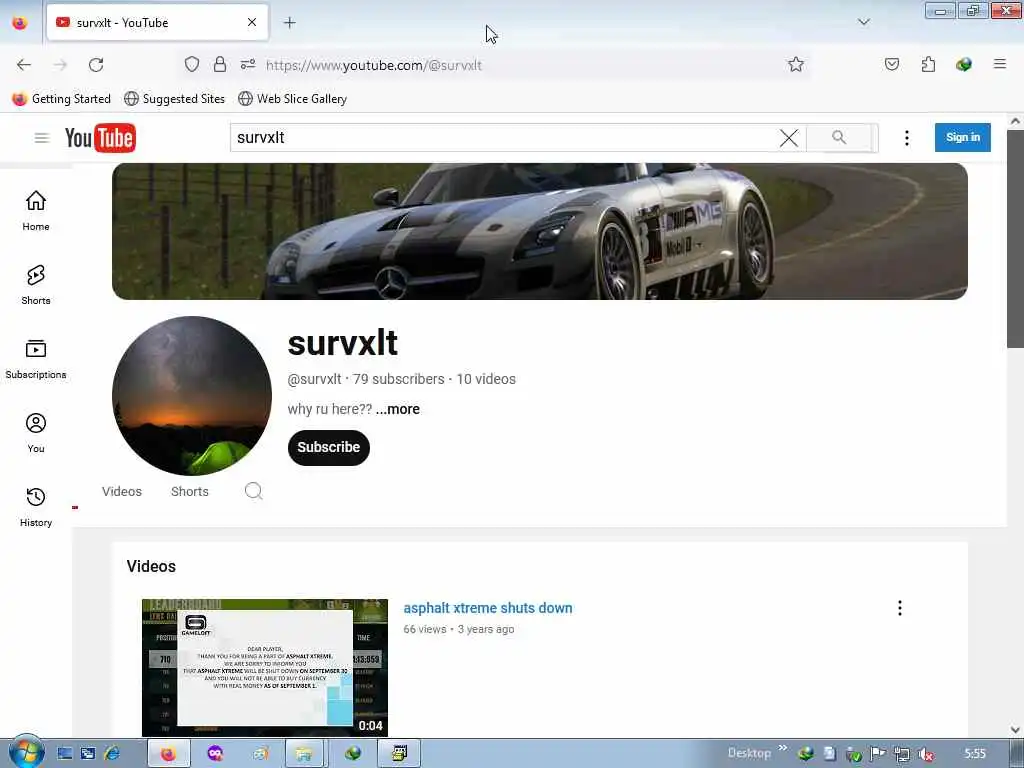The width and height of the screenshot is (1024, 768).
Task: Go back using the browser back arrow
Action: tap(24, 65)
